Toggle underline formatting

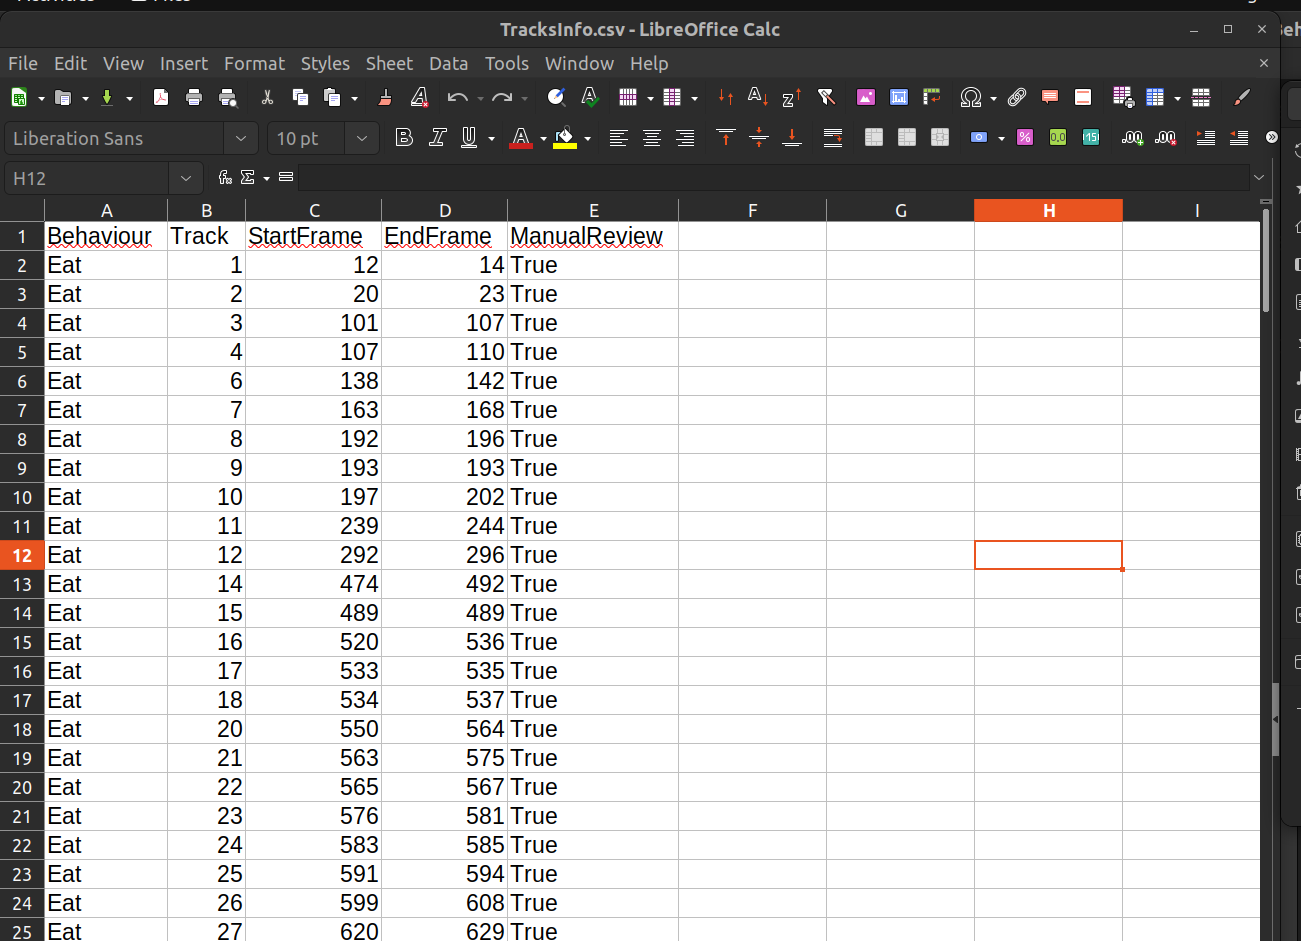point(469,138)
